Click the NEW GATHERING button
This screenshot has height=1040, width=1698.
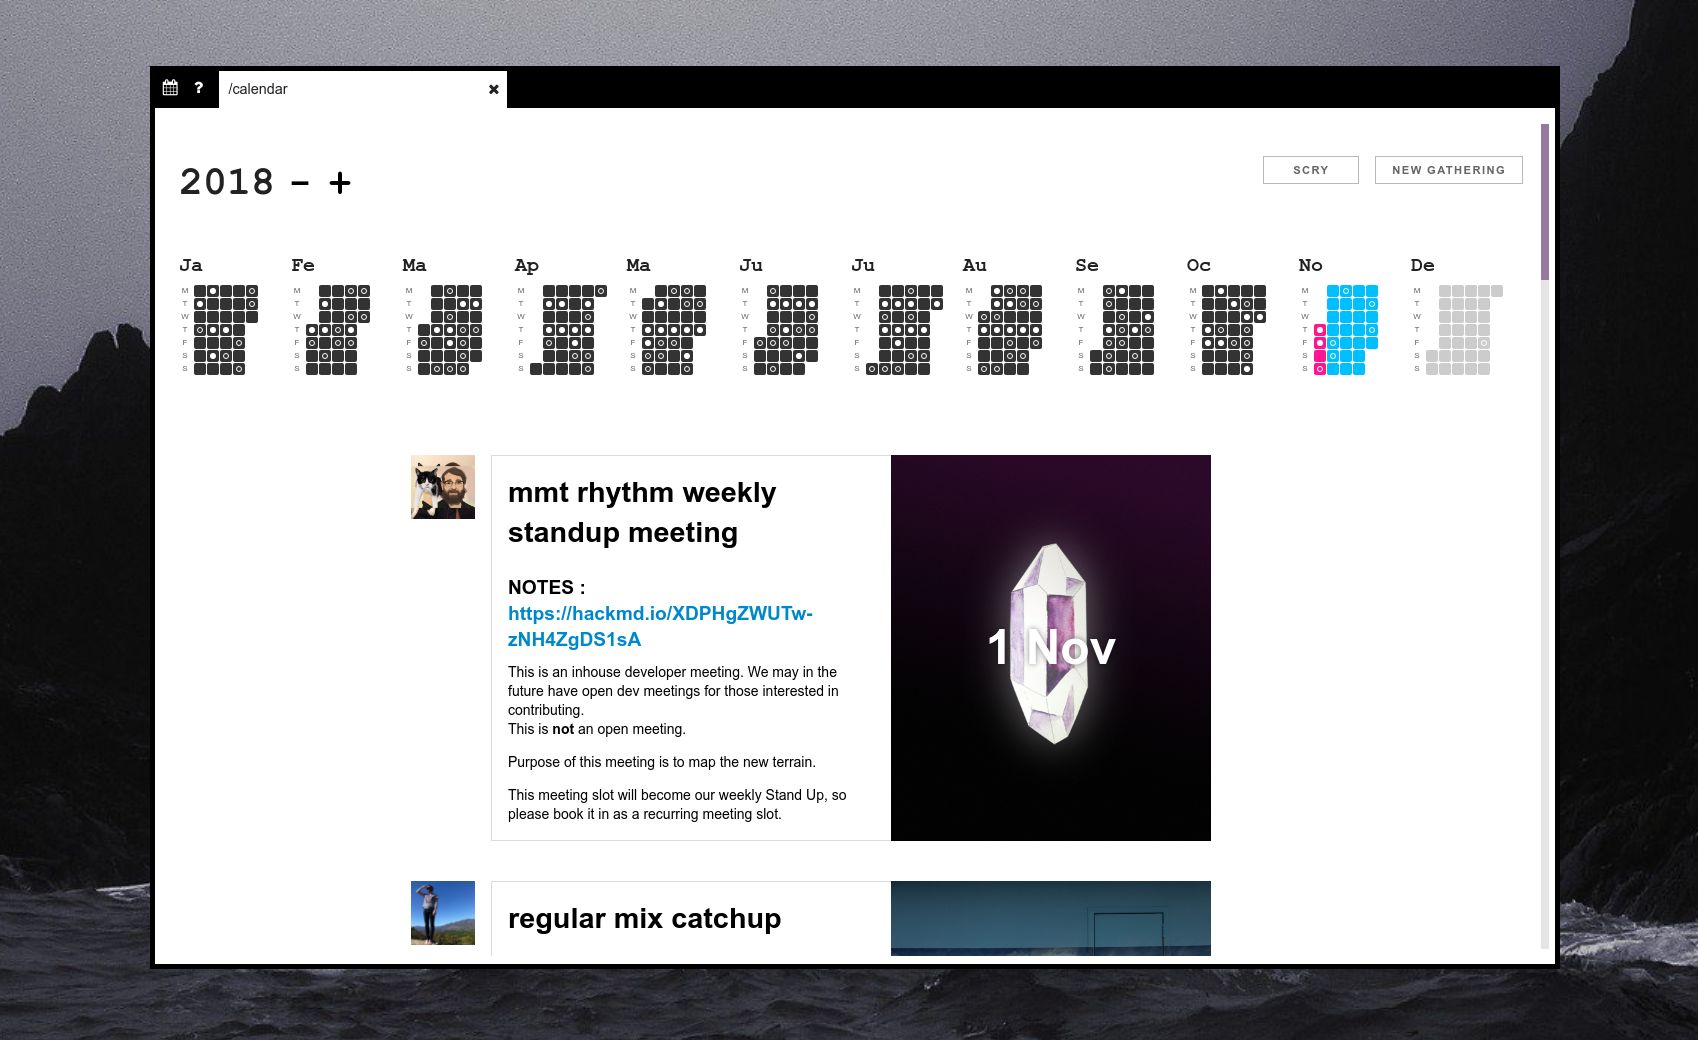(x=1448, y=170)
